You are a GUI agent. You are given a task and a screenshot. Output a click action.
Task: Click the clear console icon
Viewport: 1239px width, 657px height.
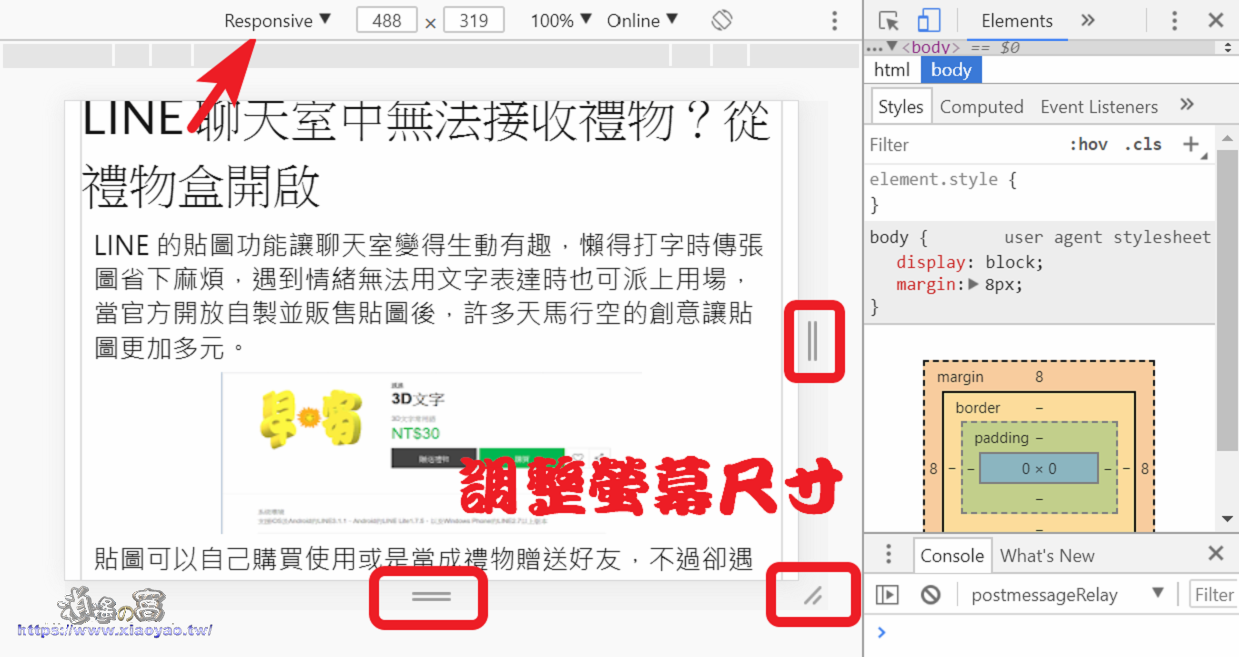[931, 595]
